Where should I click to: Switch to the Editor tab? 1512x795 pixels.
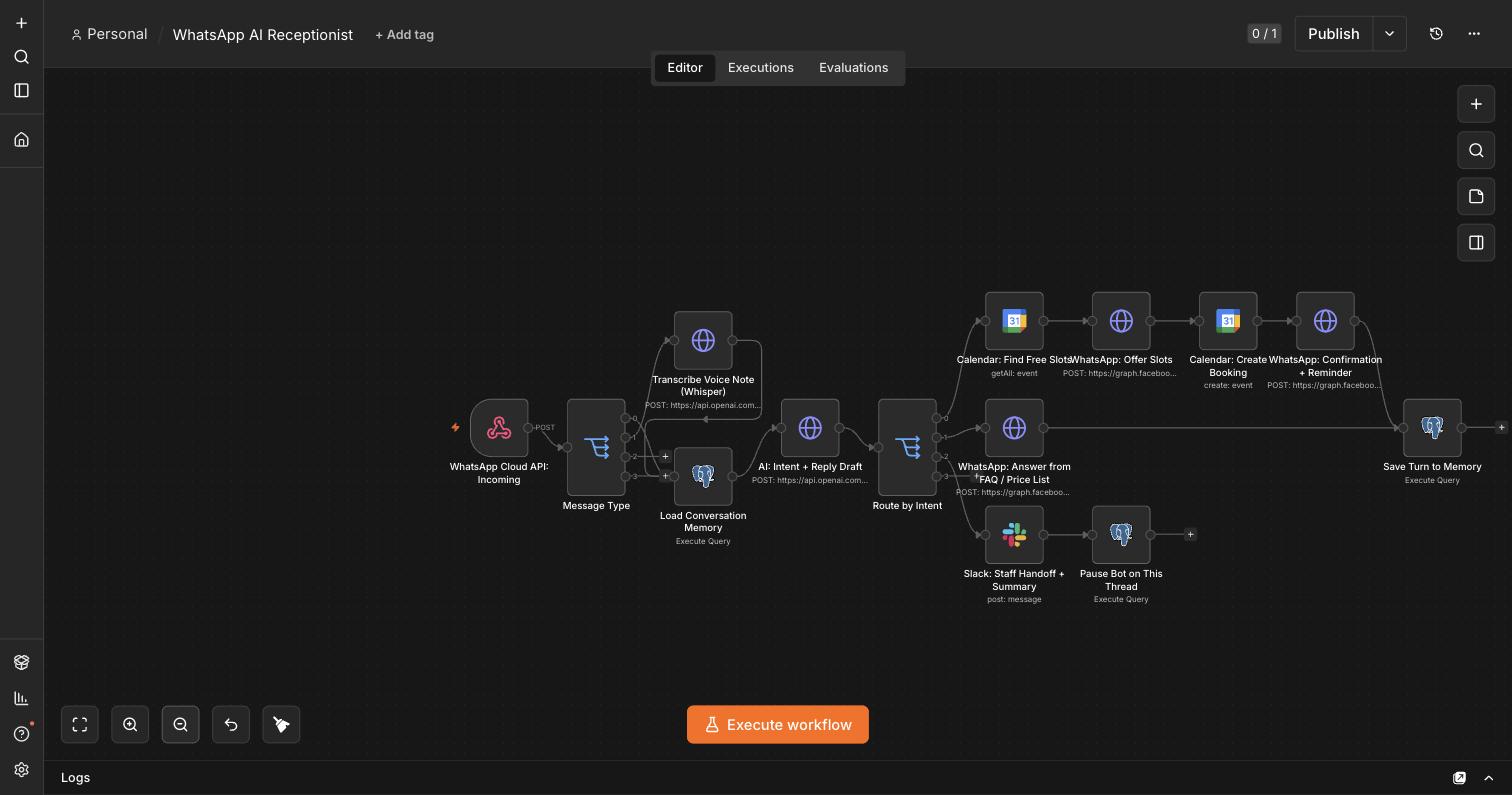coord(685,68)
